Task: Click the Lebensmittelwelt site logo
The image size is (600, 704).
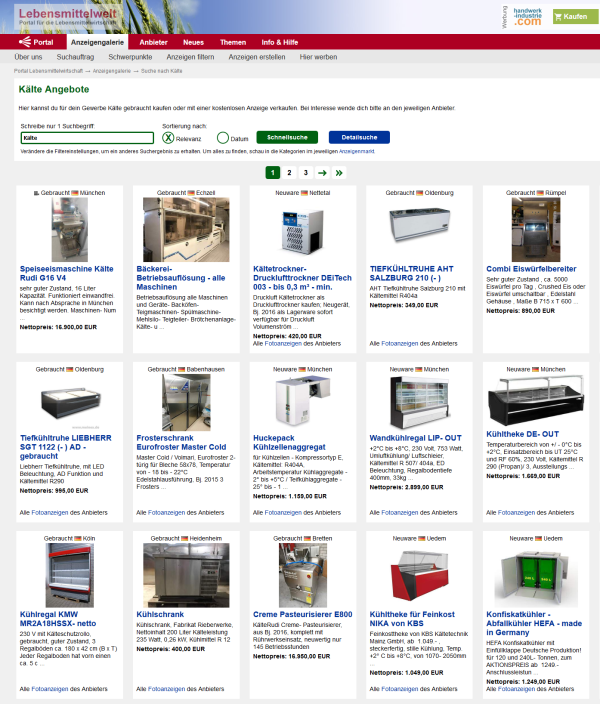Action: [67, 17]
